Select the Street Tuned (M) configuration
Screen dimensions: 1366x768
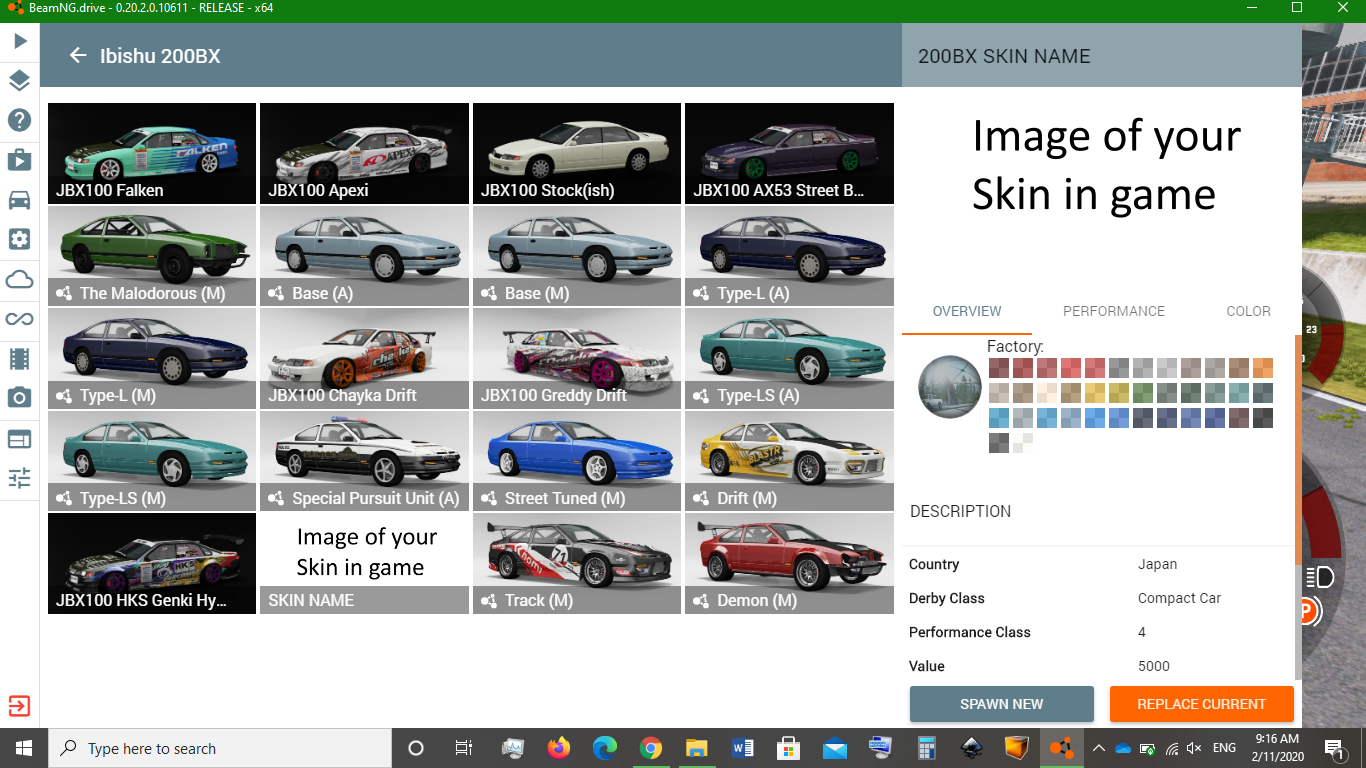pos(577,461)
